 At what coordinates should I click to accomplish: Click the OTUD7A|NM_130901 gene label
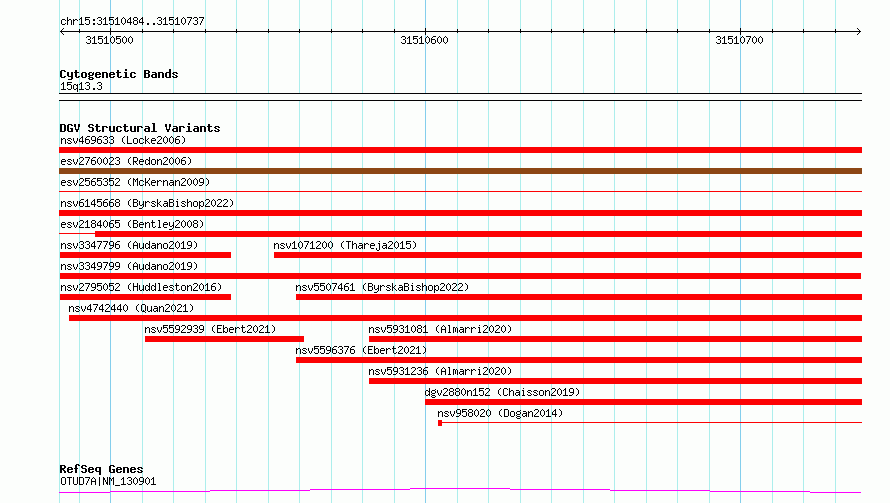click(x=108, y=481)
